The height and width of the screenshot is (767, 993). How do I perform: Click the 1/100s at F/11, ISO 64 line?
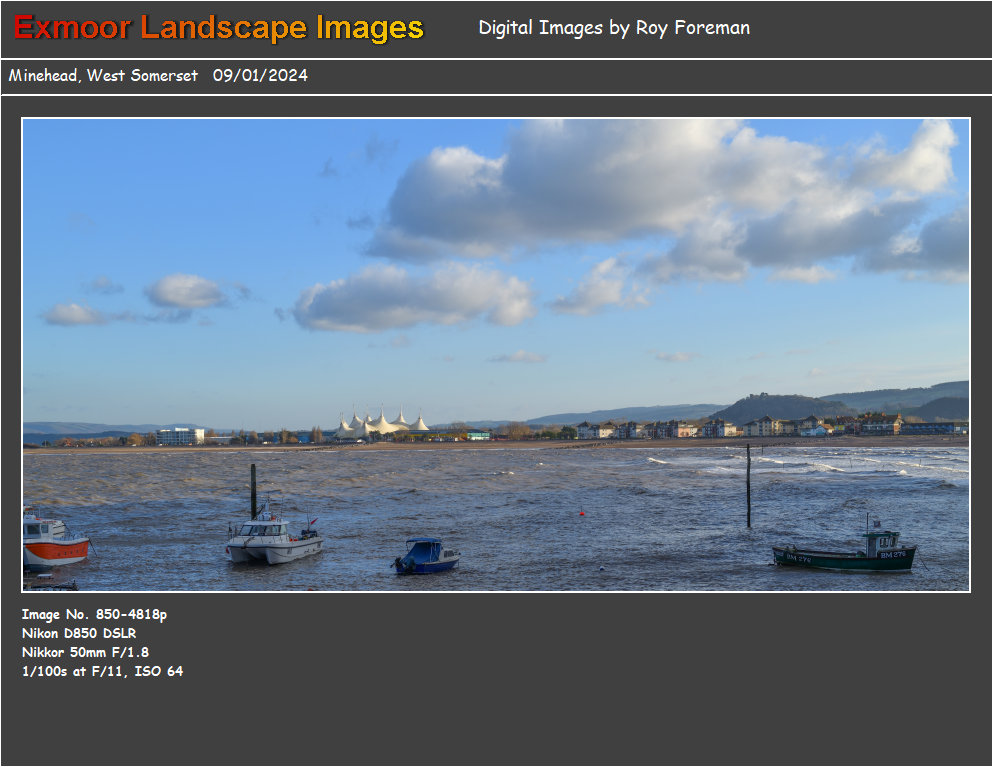(x=102, y=671)
